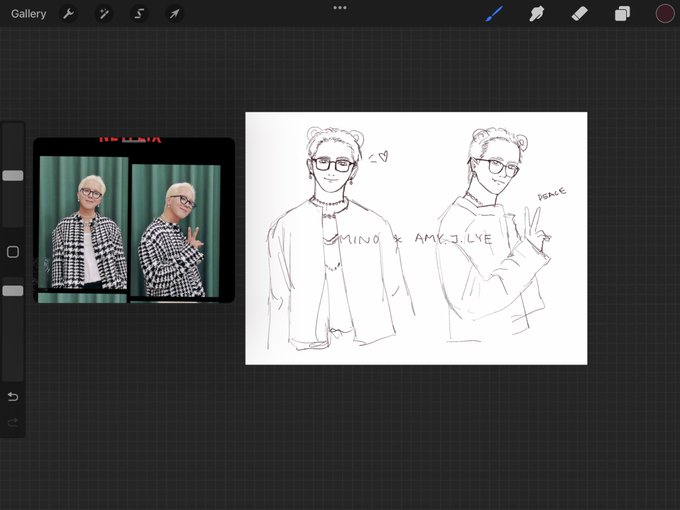Select the Brush tool
This screenshot has width=680, height=510.
tap(494, 14)
